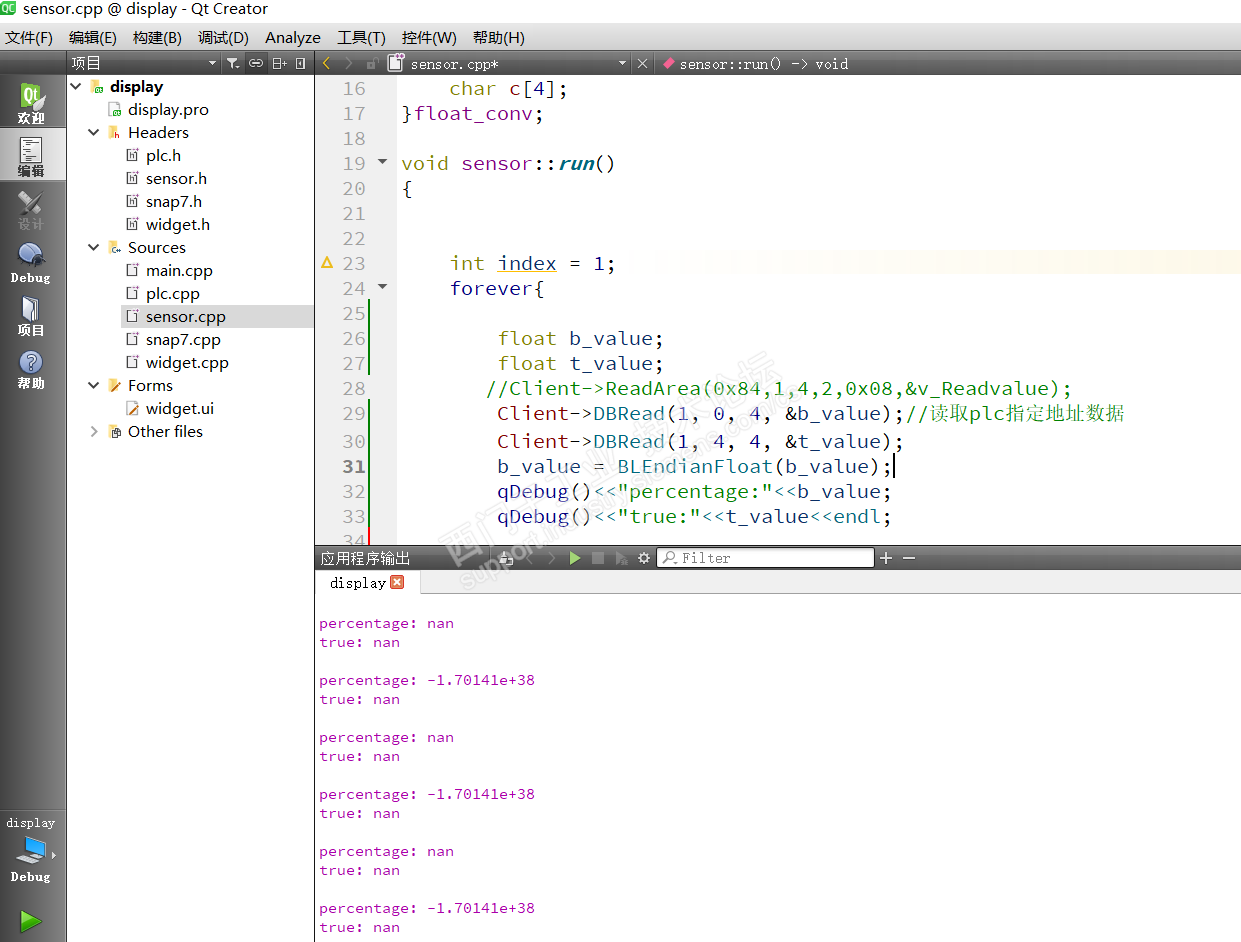Switch to Debug mode in the sidebar

[x=31, y=262]
